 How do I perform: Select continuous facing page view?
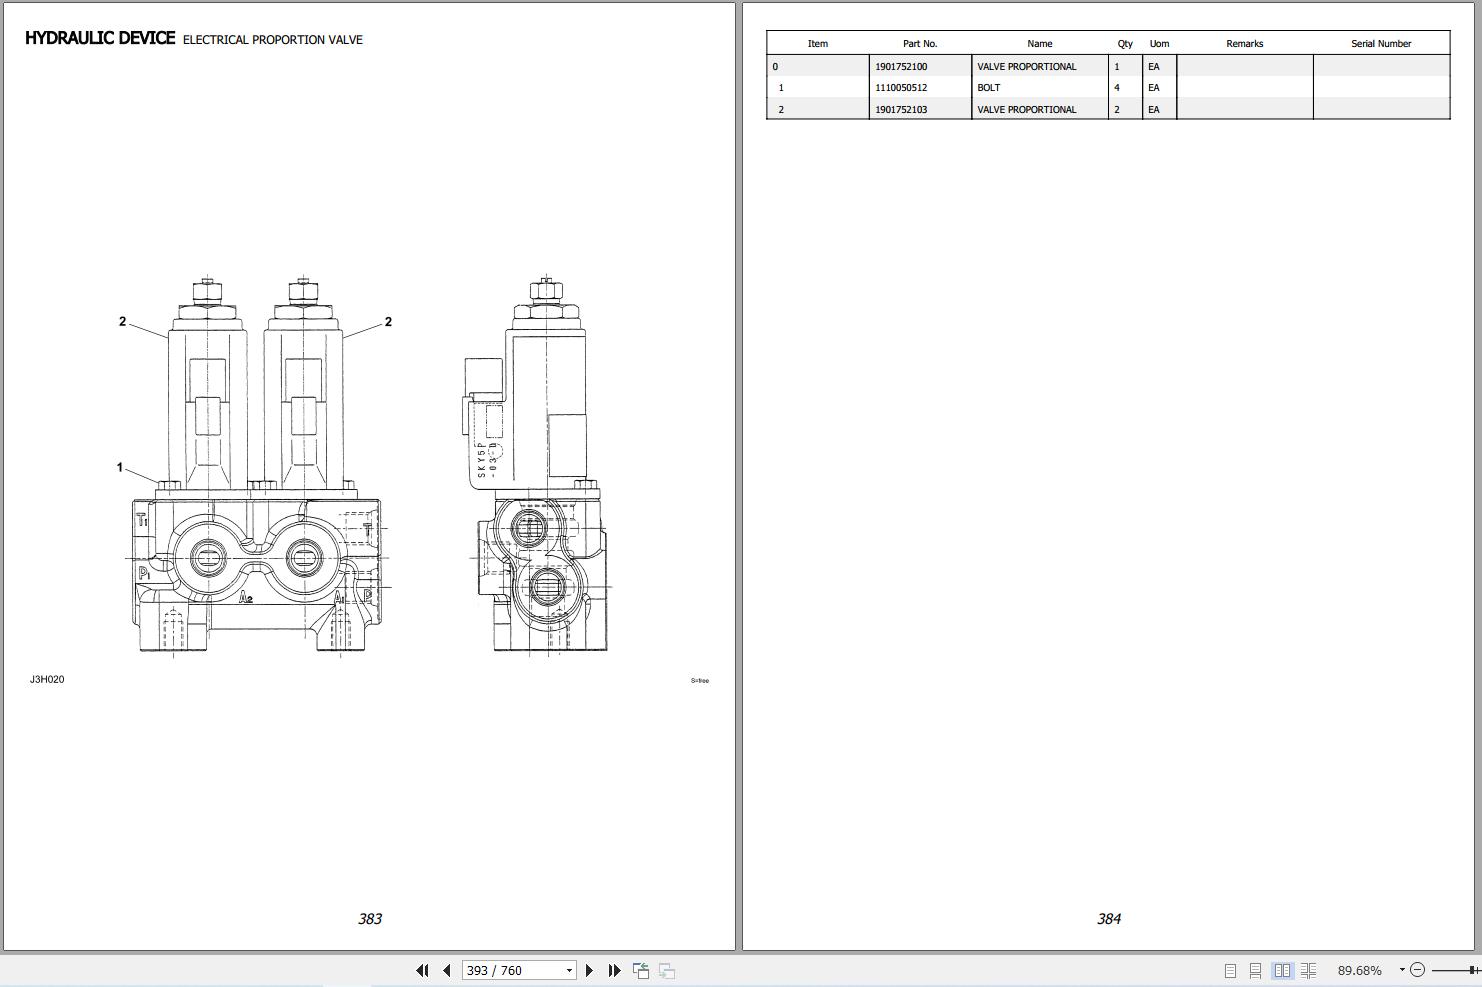click(1308, 970)
